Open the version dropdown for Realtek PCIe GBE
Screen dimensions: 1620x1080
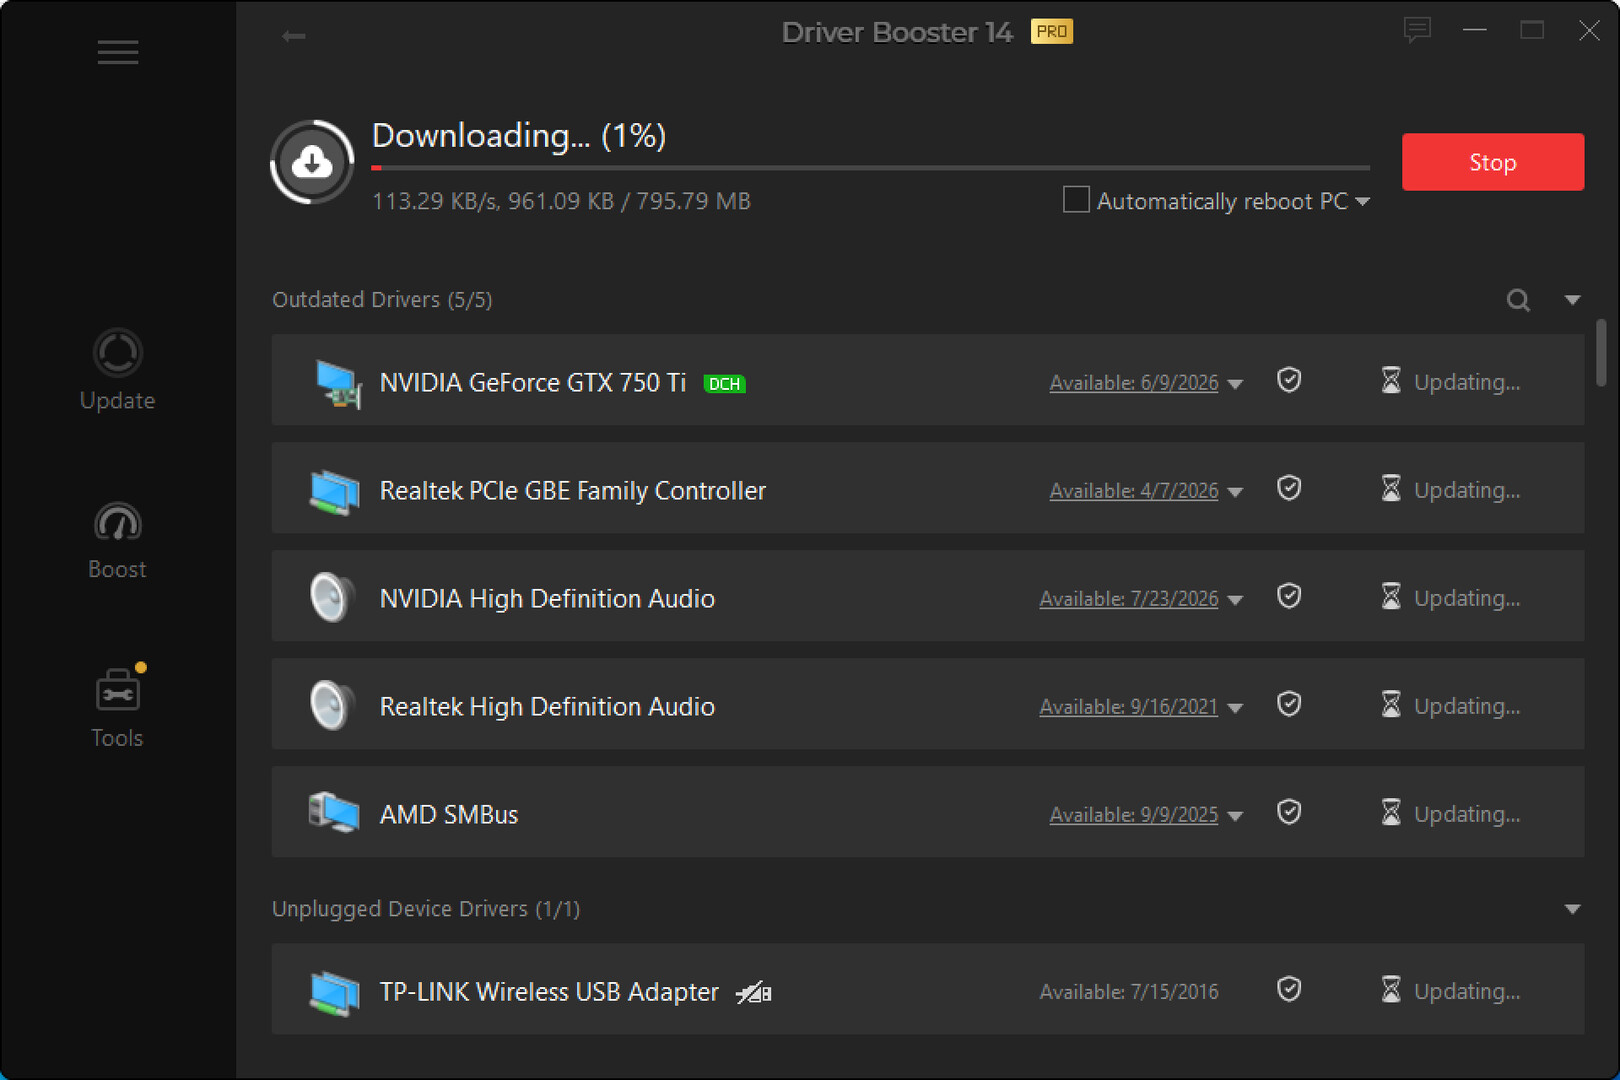pyautogui.click(x=1235, y=492)
